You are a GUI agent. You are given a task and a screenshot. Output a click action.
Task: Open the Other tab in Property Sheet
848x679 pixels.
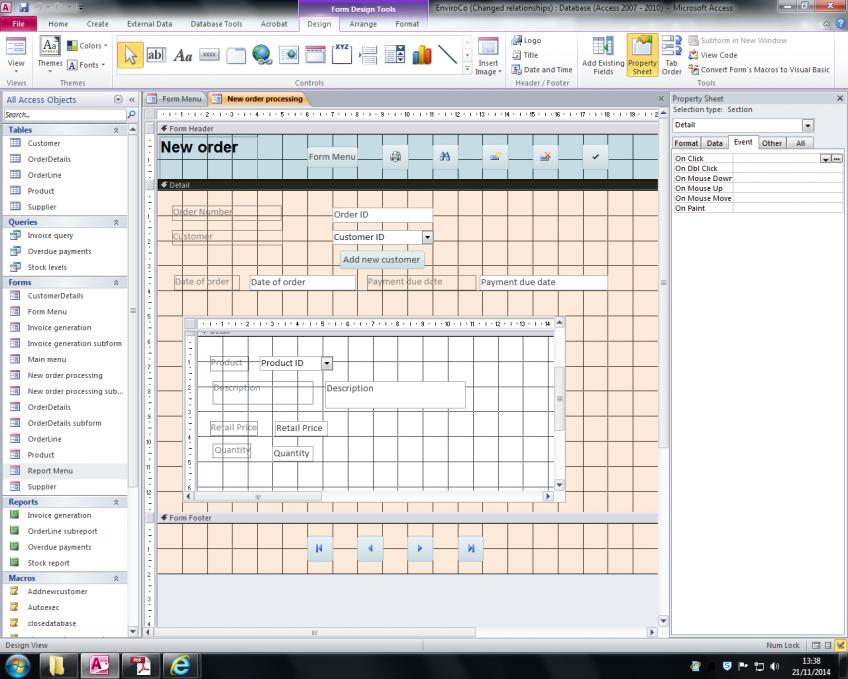771,143
